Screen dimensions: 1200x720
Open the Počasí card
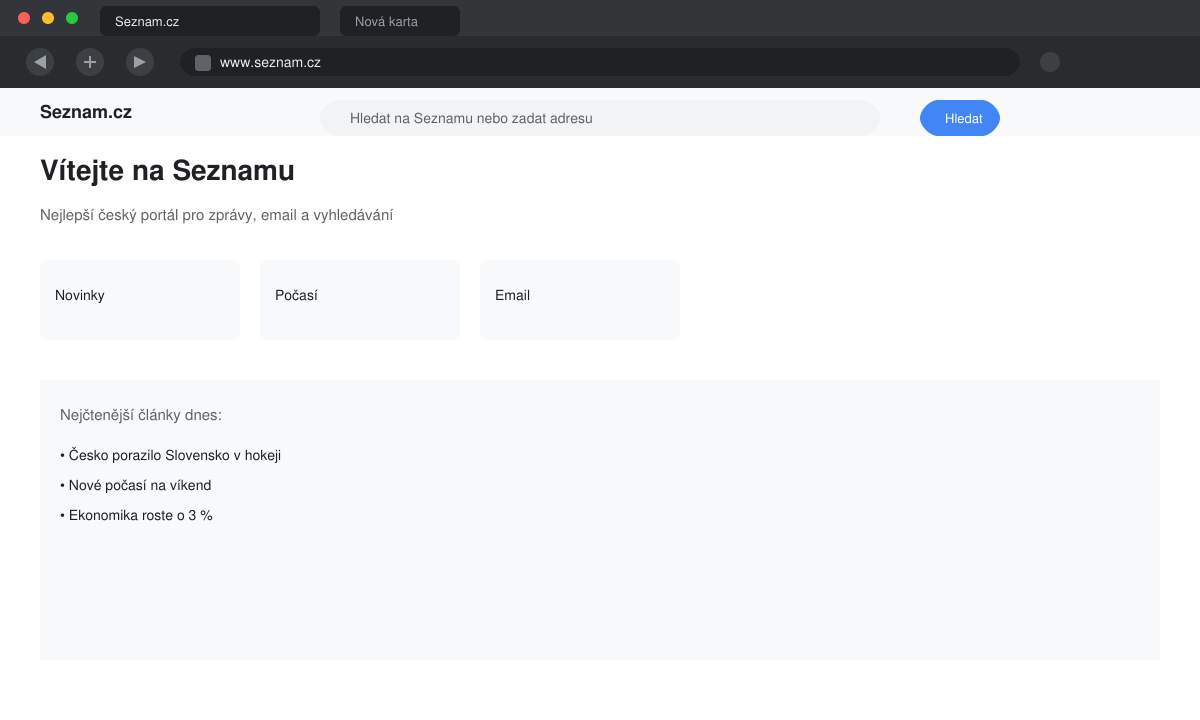360,300
